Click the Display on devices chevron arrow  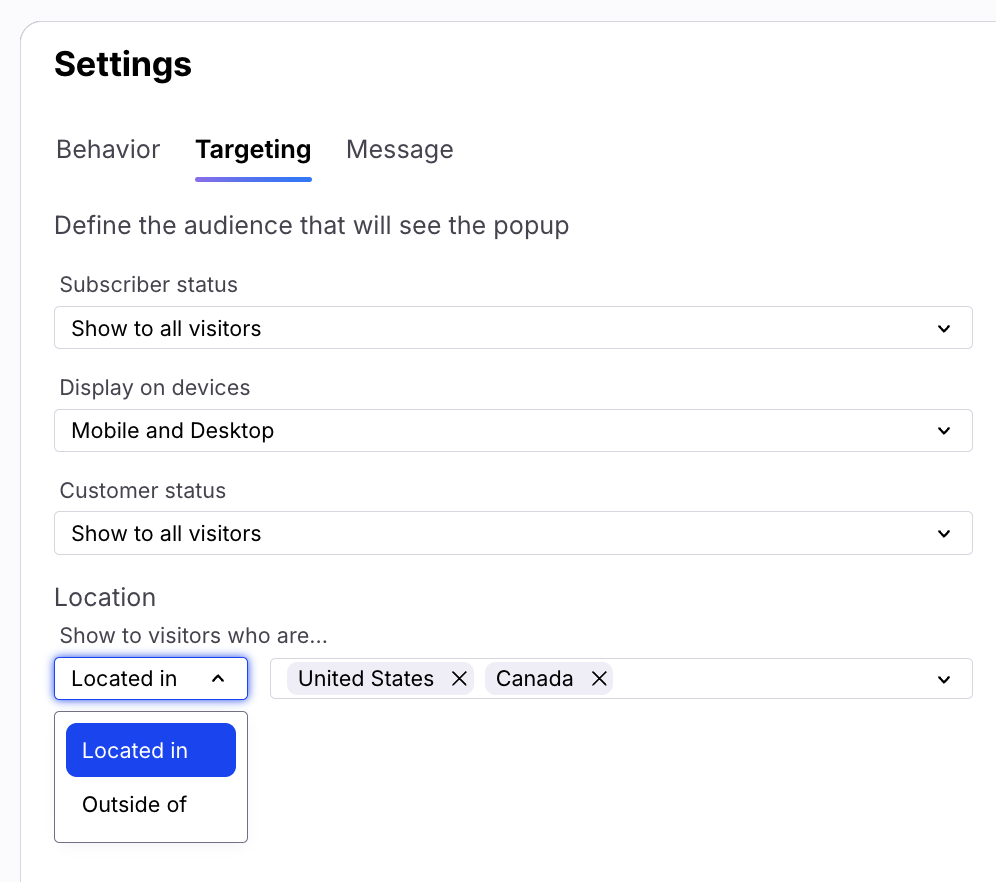[943, 431]
